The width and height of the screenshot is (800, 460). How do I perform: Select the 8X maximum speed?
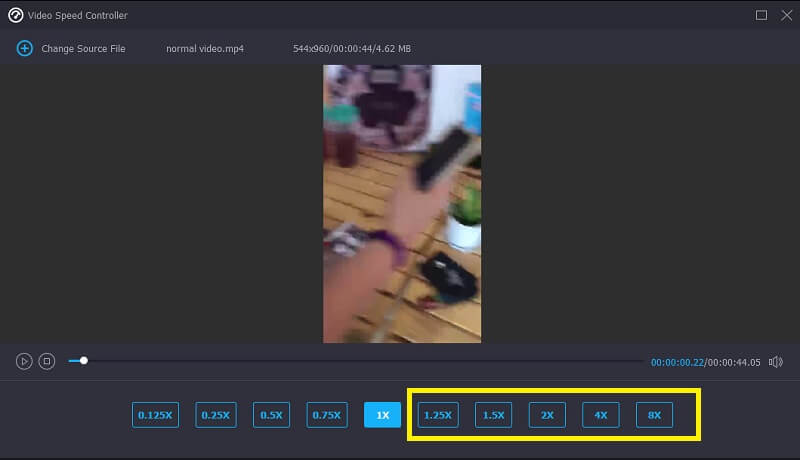pyautogui.click(x=654, y=415)
